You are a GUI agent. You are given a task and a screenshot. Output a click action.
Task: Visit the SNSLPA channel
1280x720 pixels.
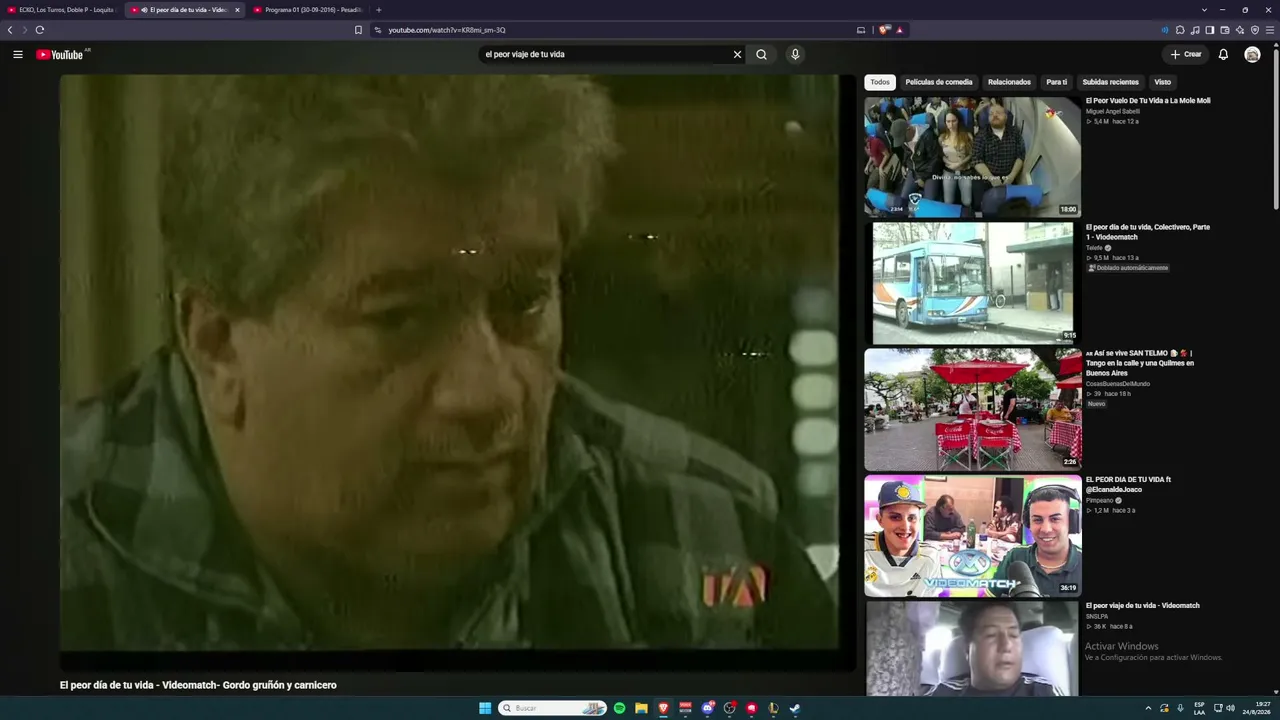(1097, 616)
